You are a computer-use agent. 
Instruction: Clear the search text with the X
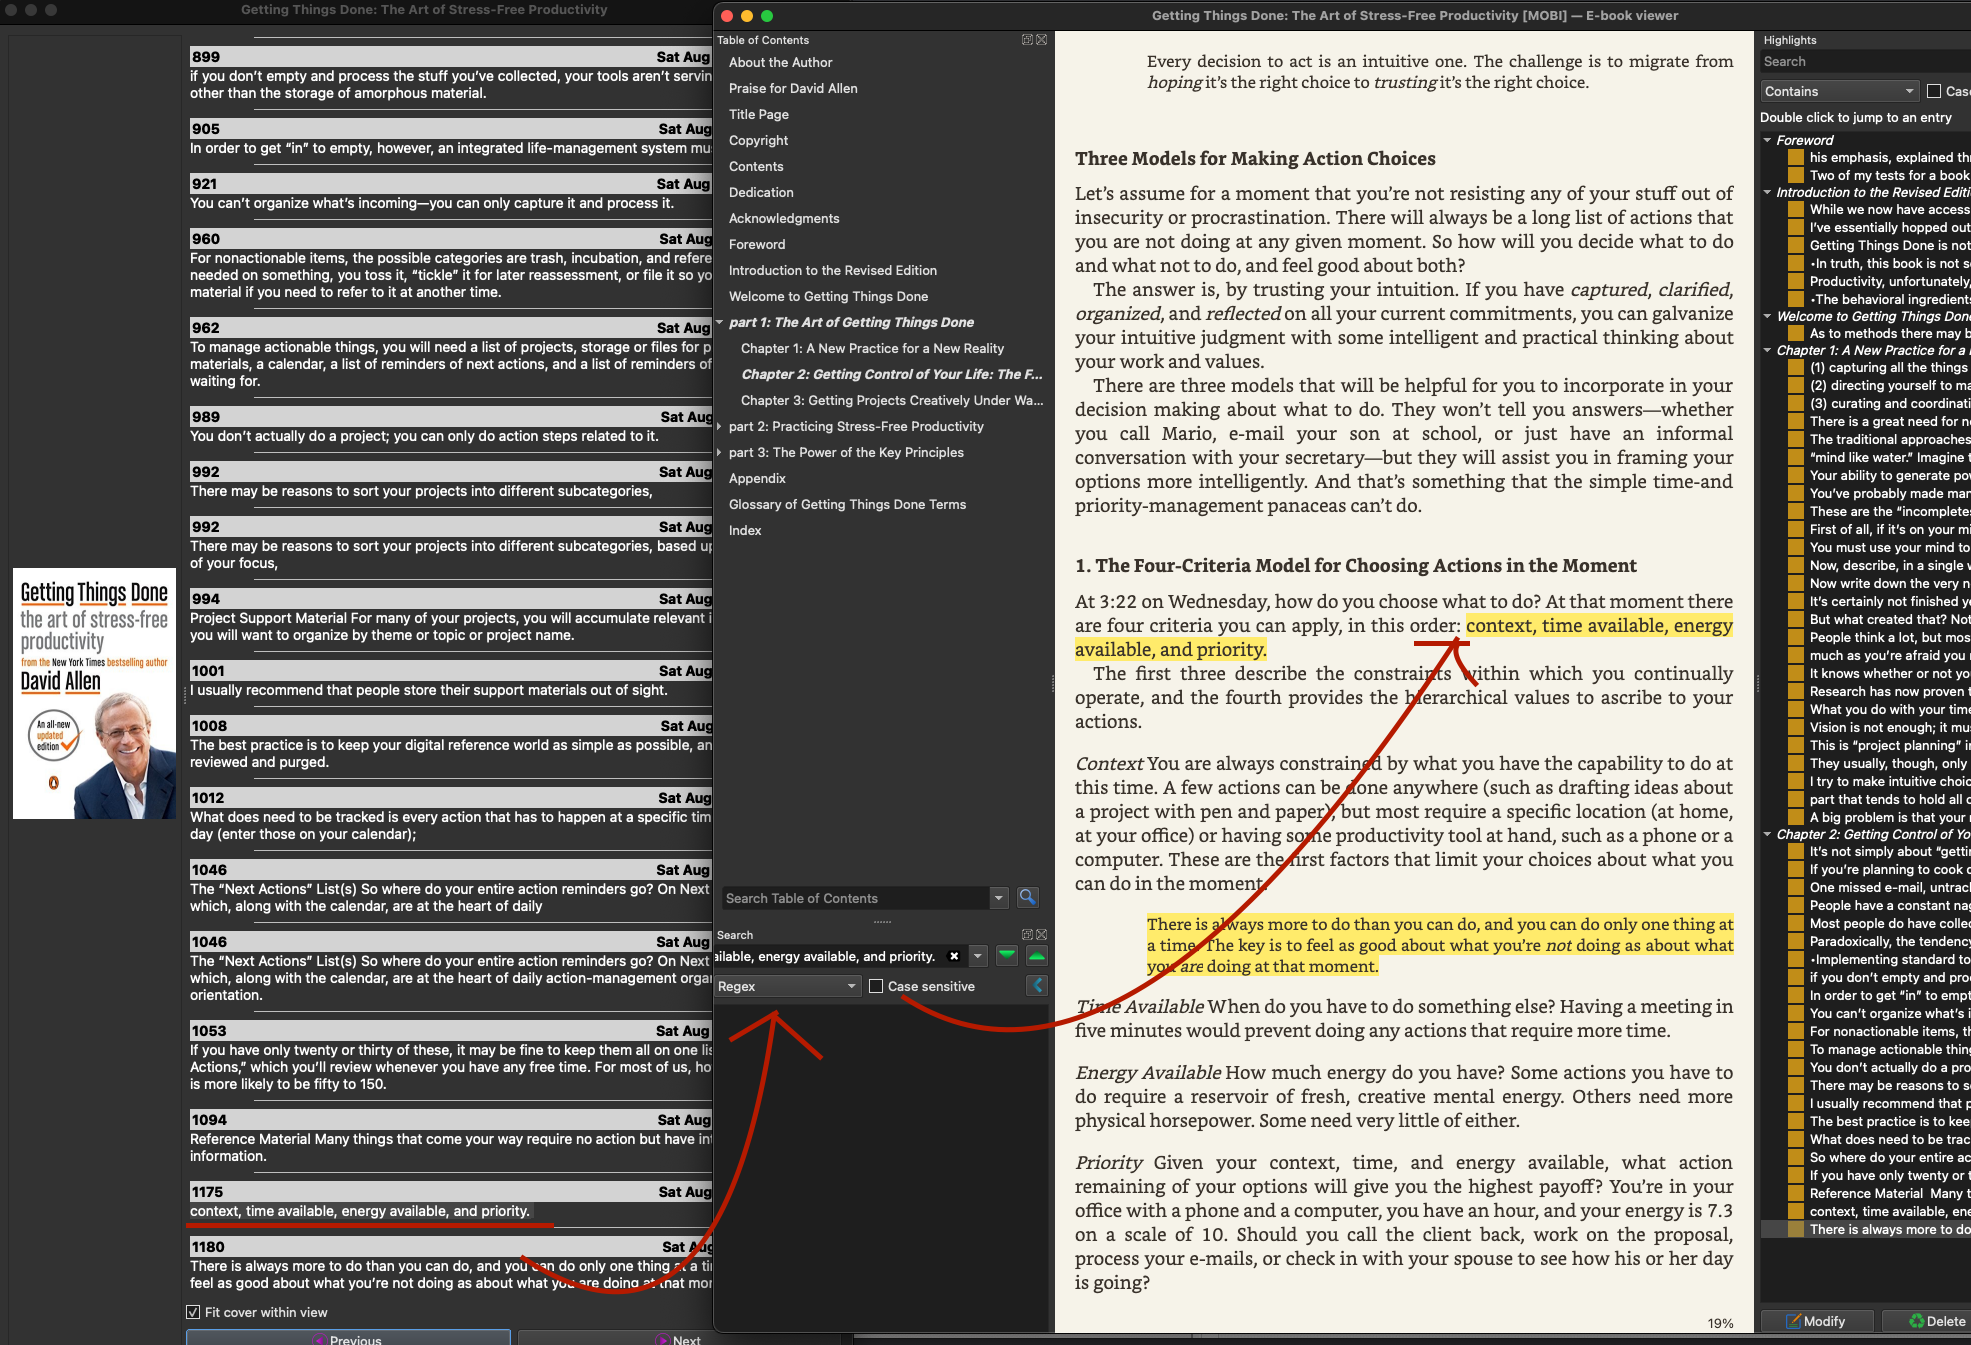tap(954, 956)
